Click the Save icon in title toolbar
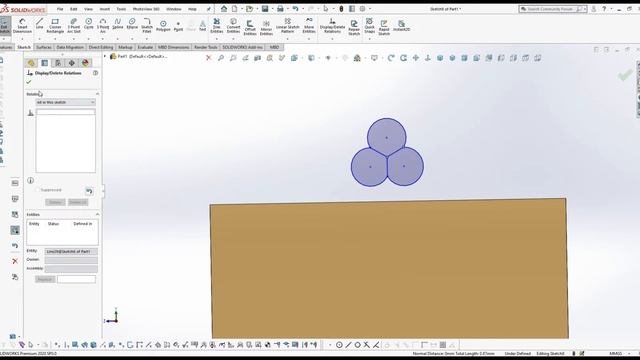The height and width of the screenshot is (360, 640). (265, 9)
